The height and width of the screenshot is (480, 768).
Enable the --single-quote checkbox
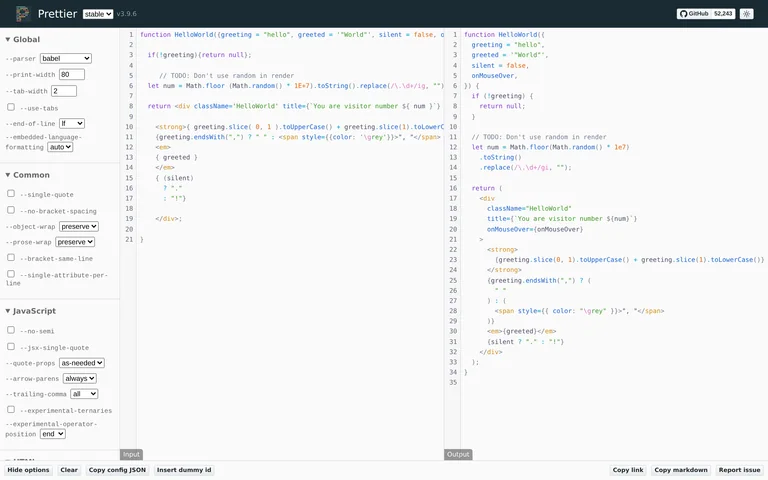coord(11,193)
